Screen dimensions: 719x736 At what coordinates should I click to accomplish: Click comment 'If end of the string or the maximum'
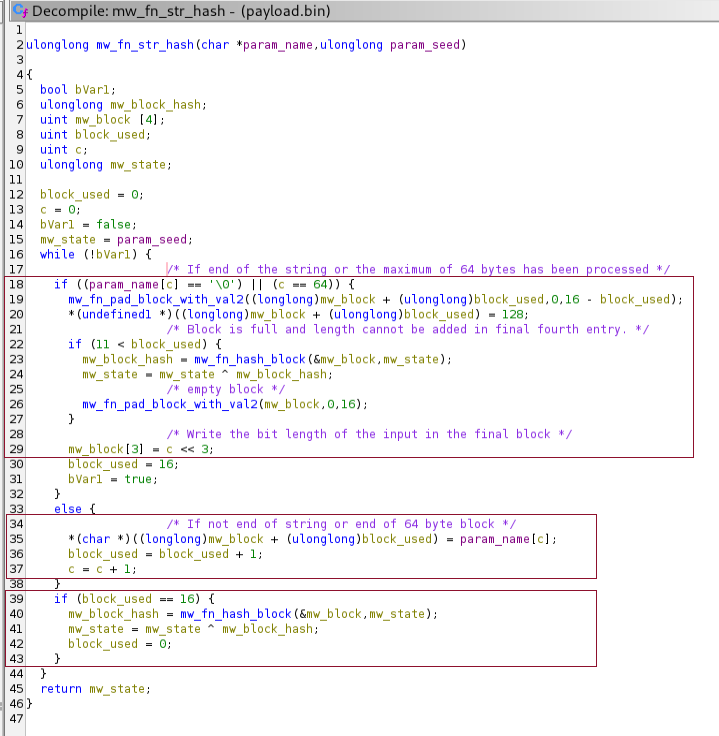point(309,269)
